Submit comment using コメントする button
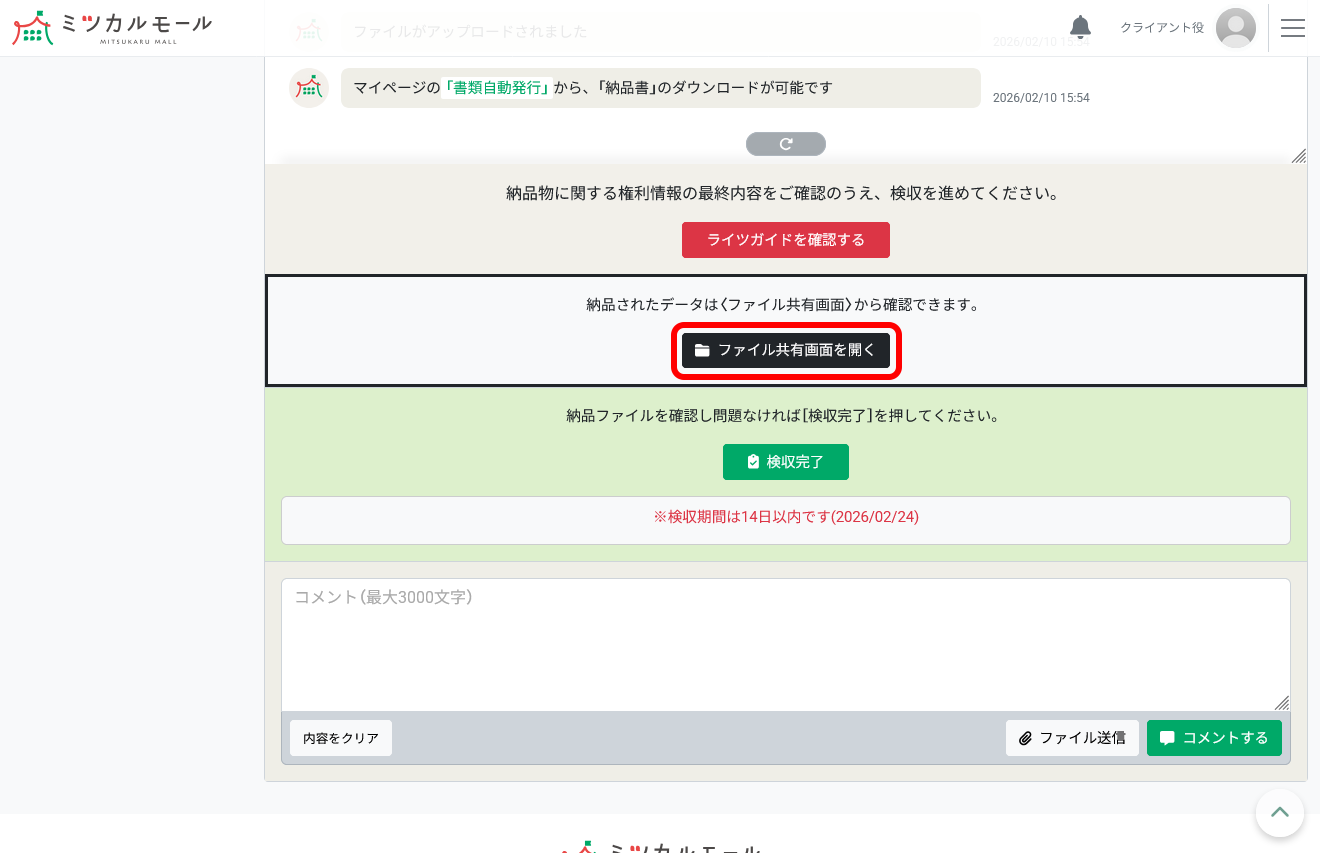The width and height of the screenshot is (1320, 853). coord(1214,738)
